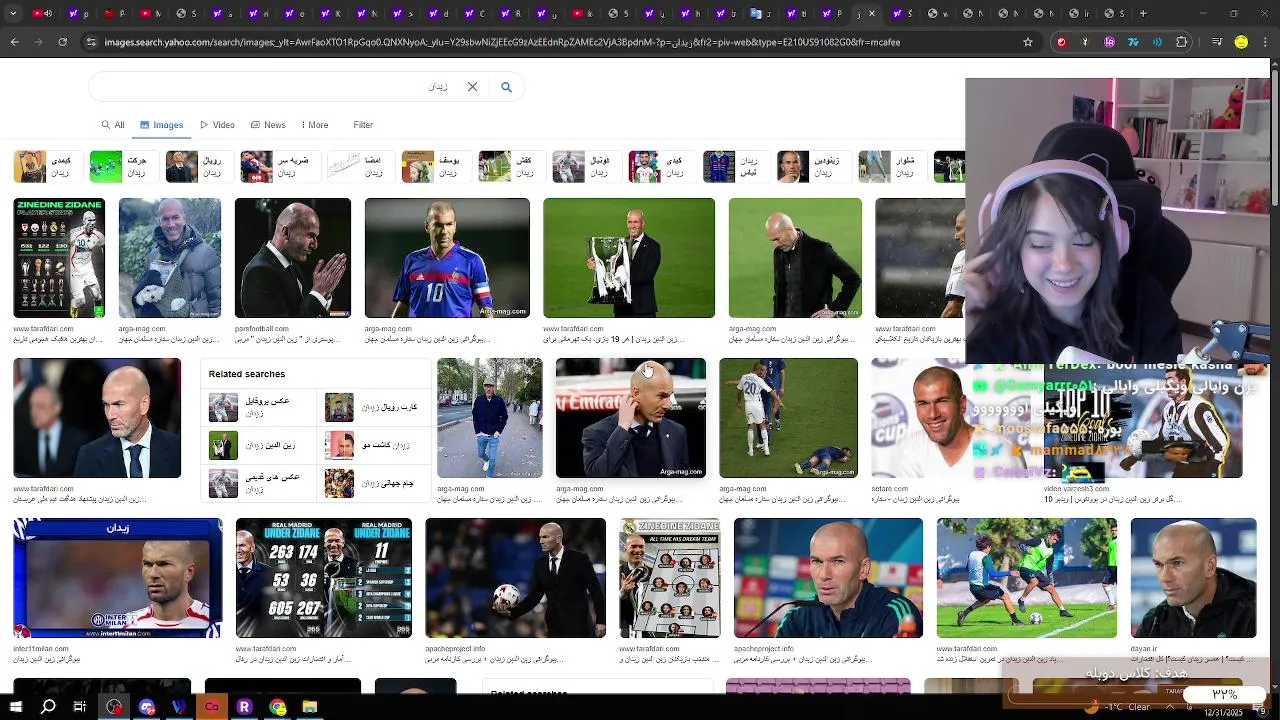
Task: Select the 'زیدان لباس' jersey suggestion chip
Action: 735,167
